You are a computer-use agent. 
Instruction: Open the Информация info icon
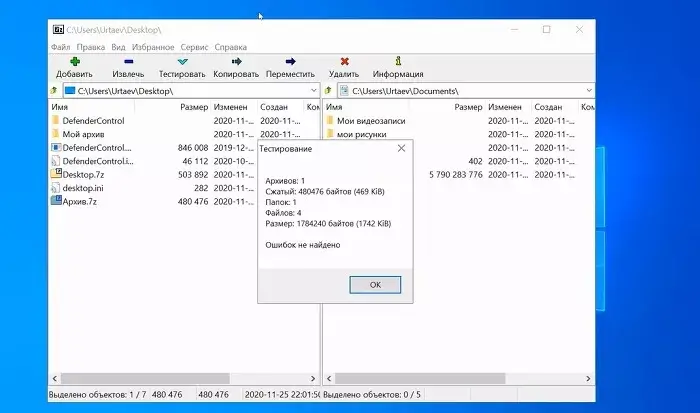click(x=398, y=61)
